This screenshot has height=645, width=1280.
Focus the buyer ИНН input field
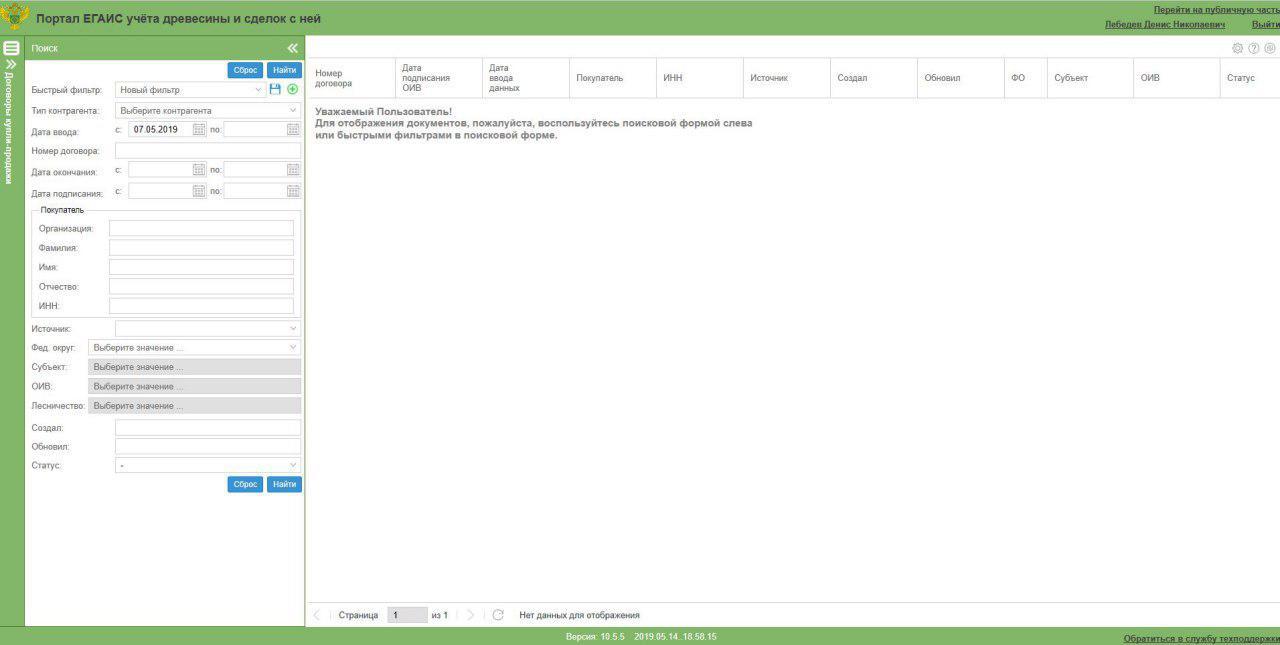point(201,306)
